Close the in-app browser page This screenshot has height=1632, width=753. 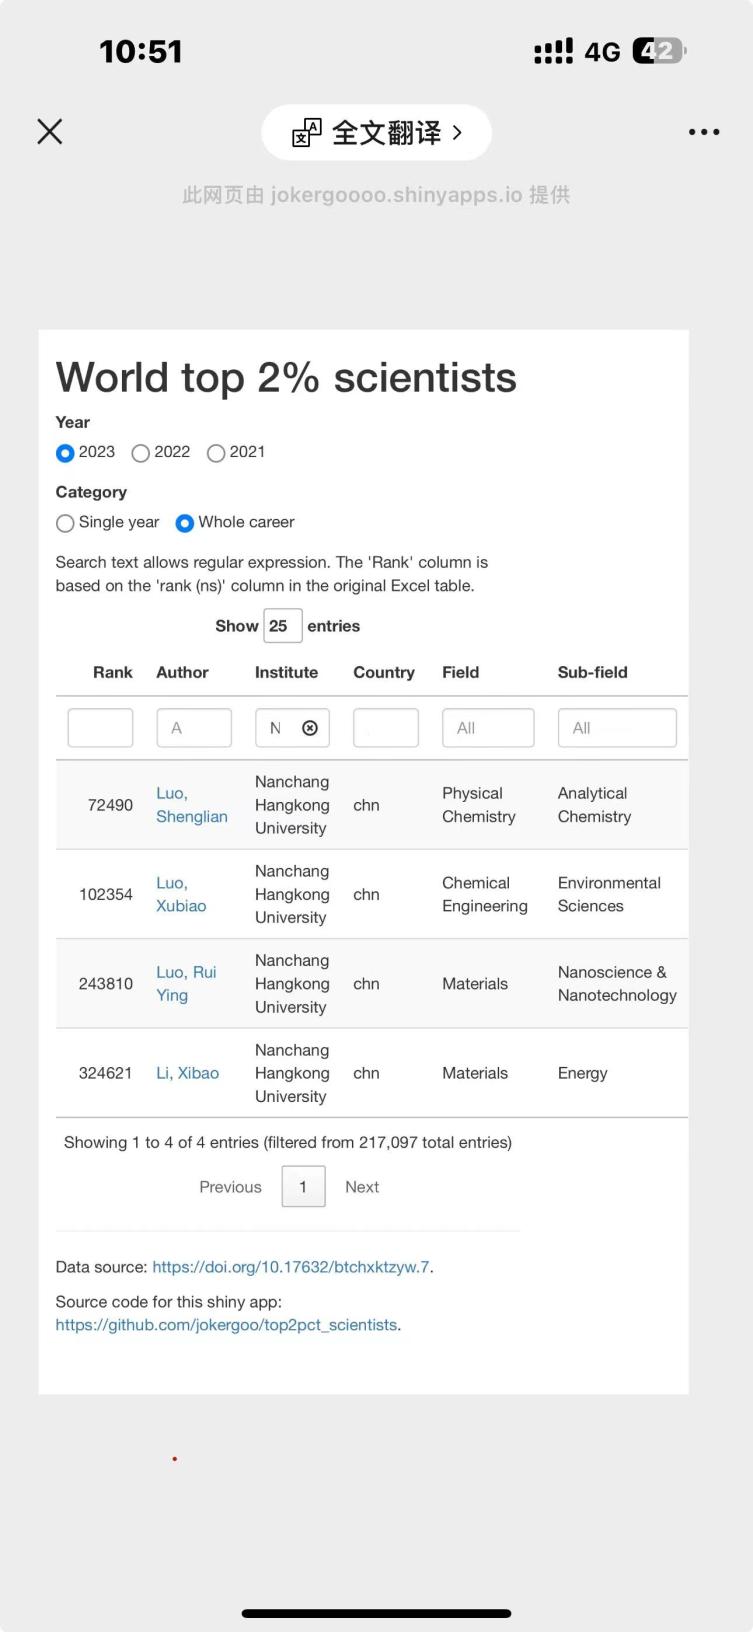(50, 132)
